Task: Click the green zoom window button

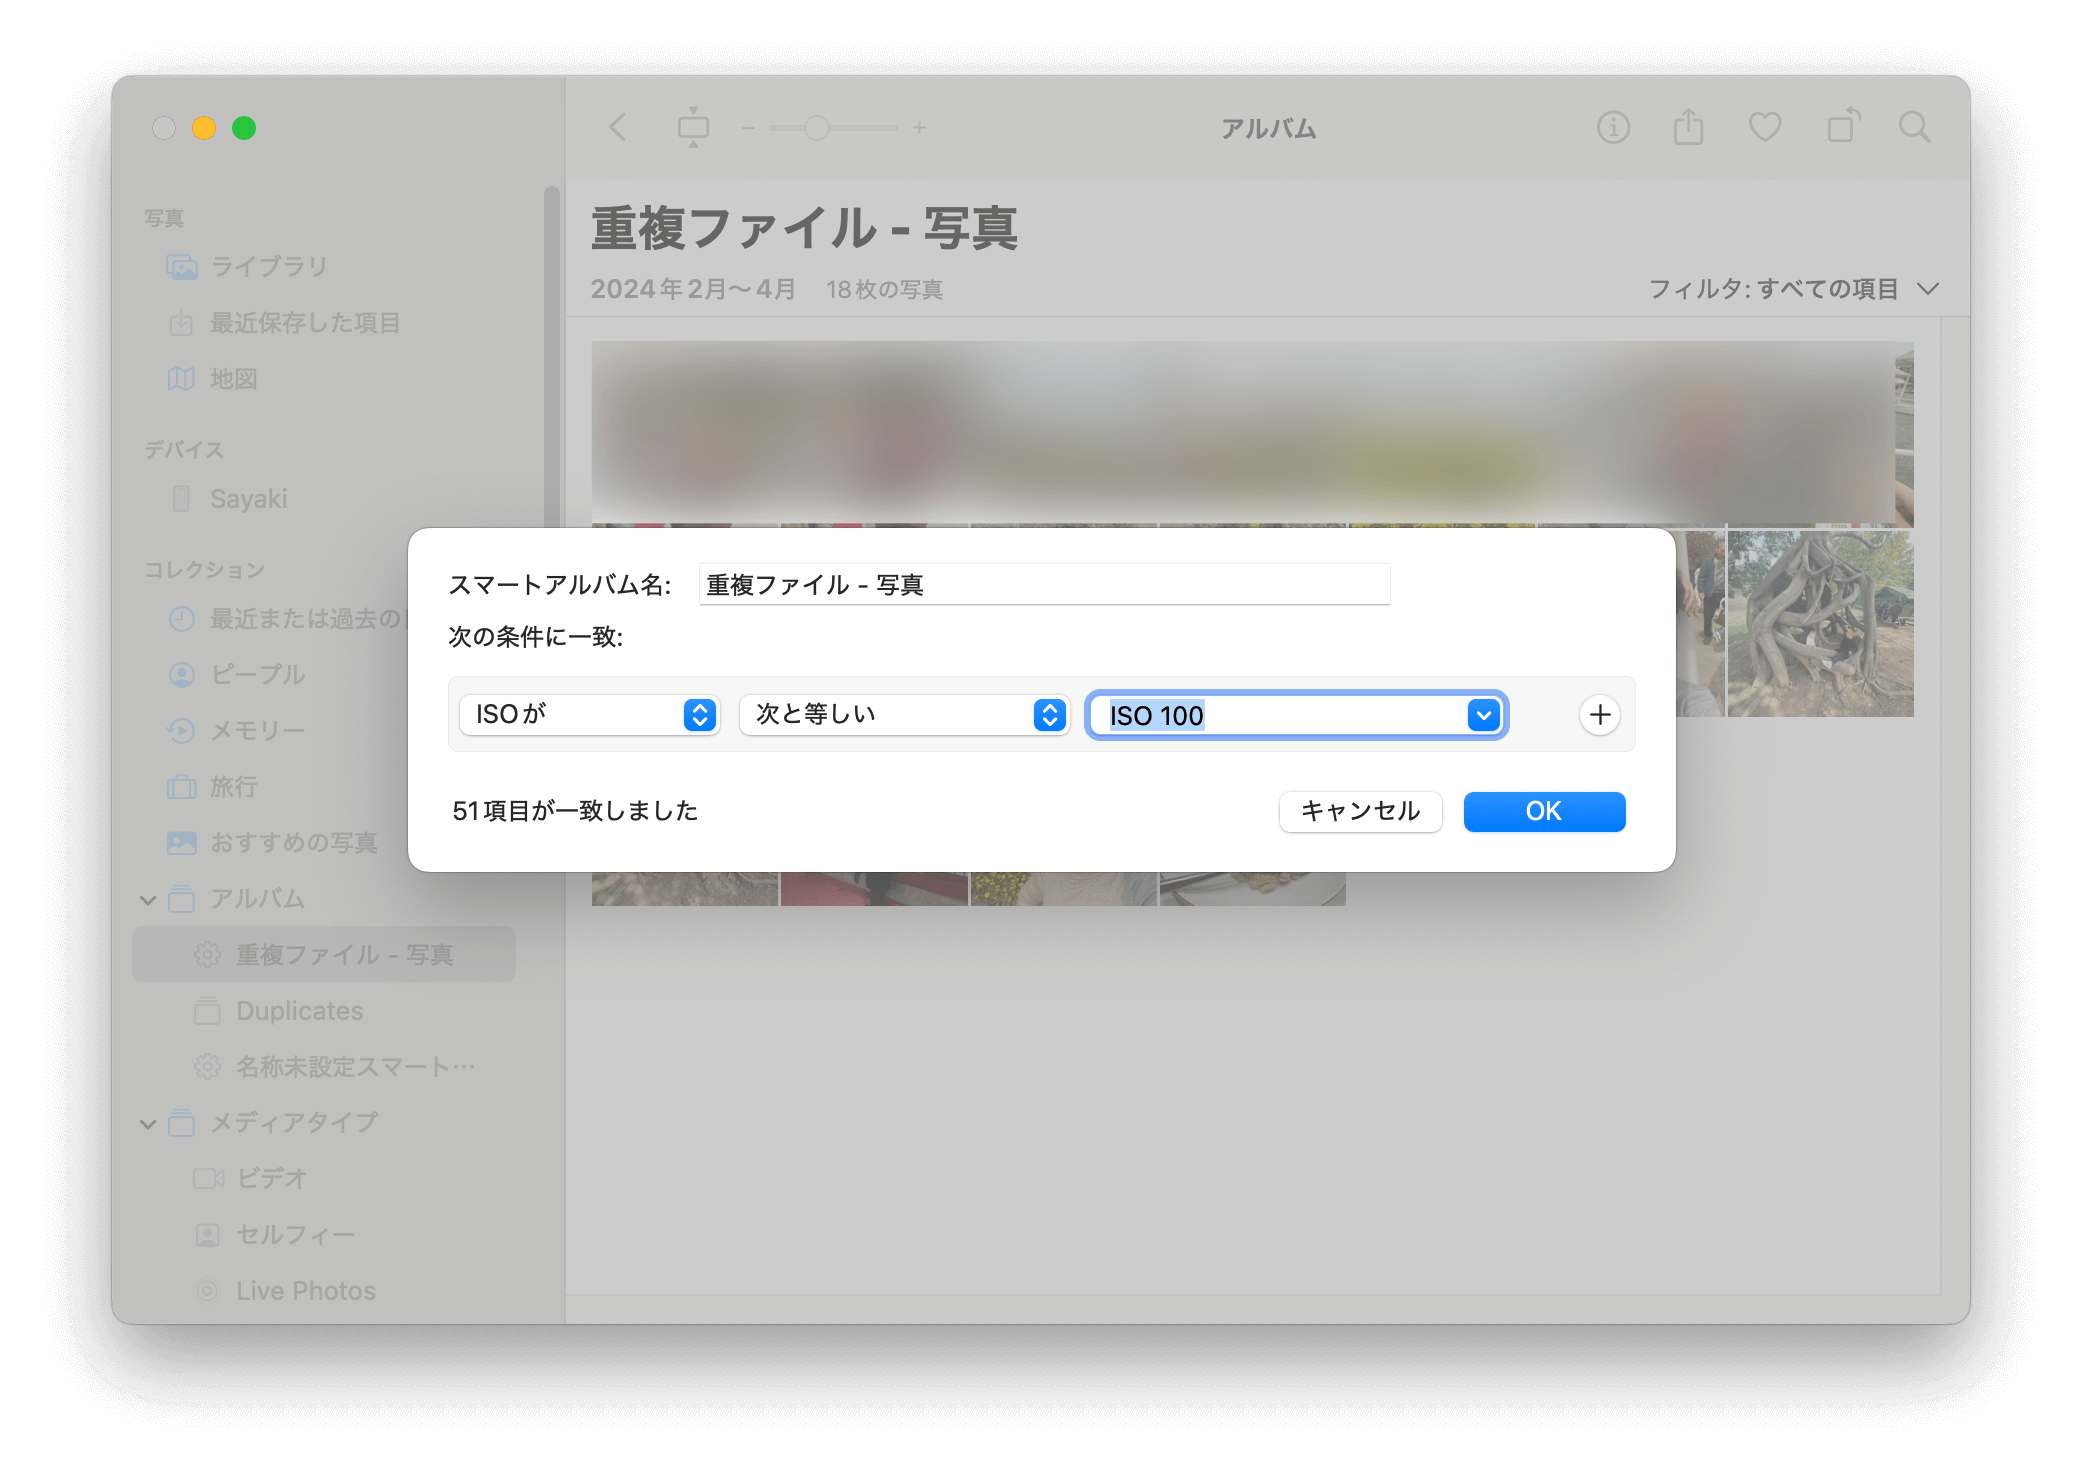Action: tap(244, 128)
